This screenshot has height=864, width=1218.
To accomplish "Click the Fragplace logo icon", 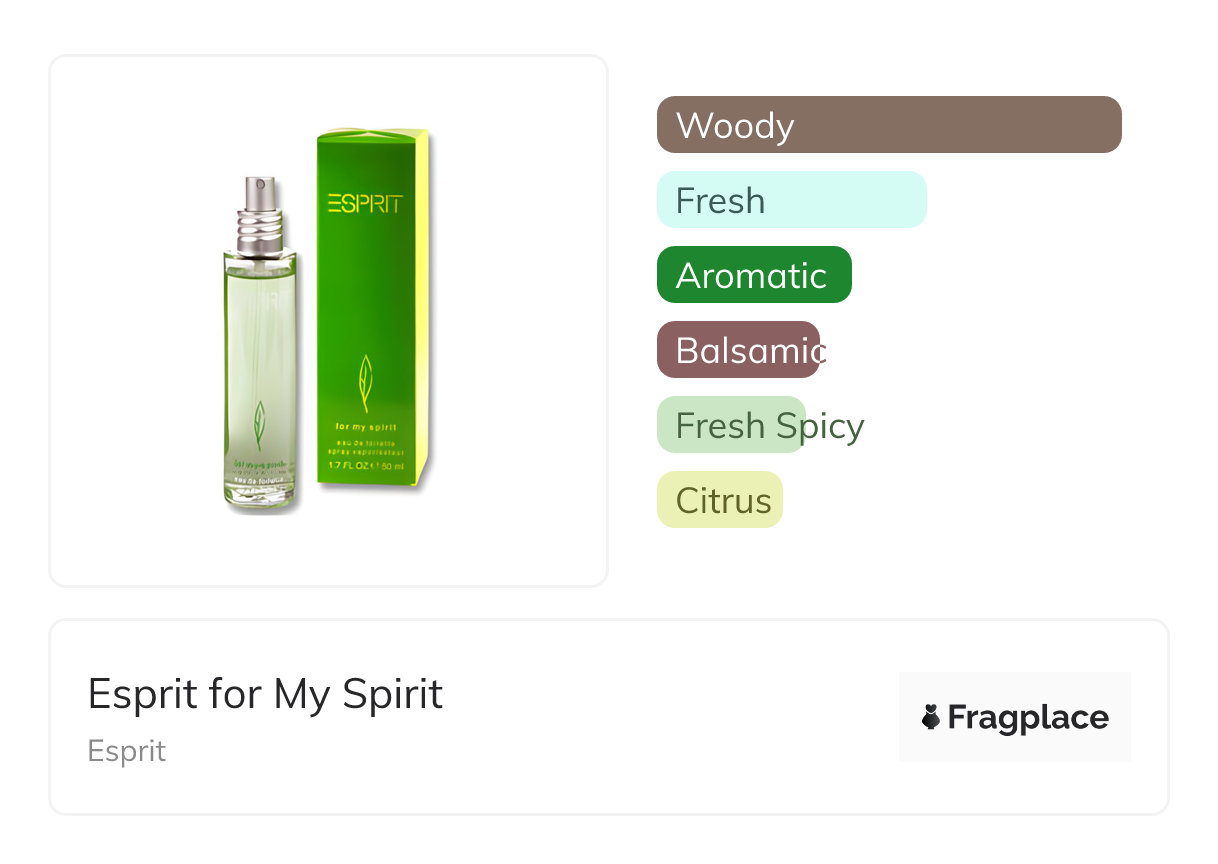I will click(x=931, y=717).
